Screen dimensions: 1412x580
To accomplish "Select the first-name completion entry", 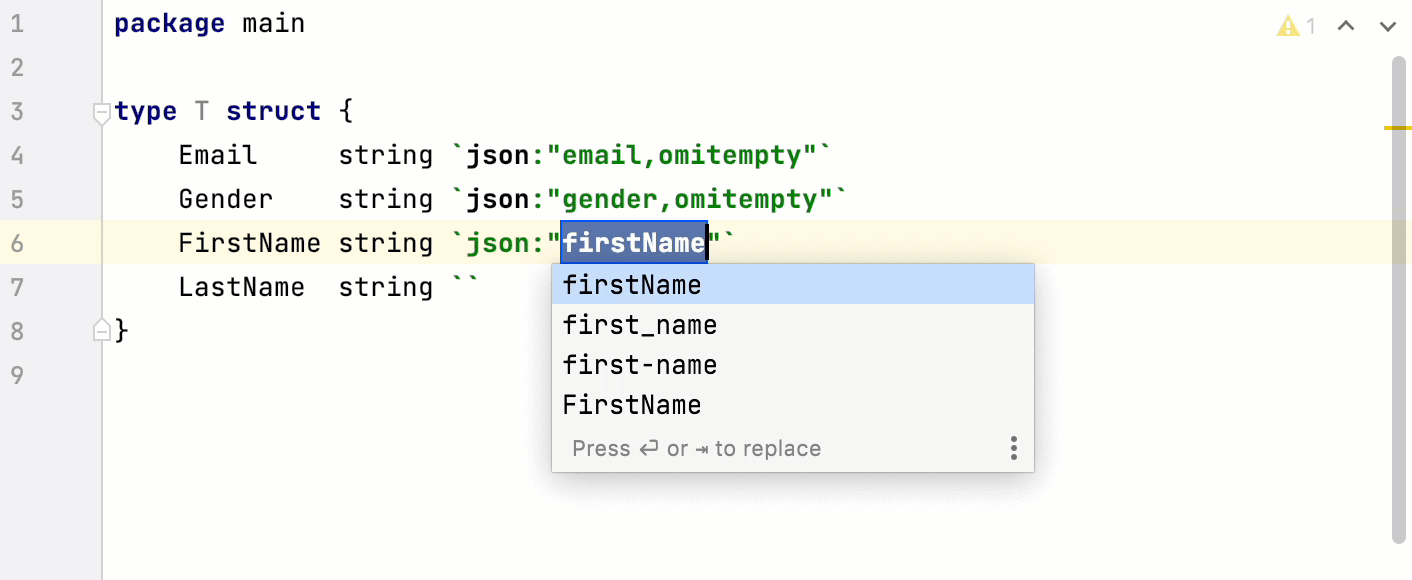I will click(x=639, y=365).
